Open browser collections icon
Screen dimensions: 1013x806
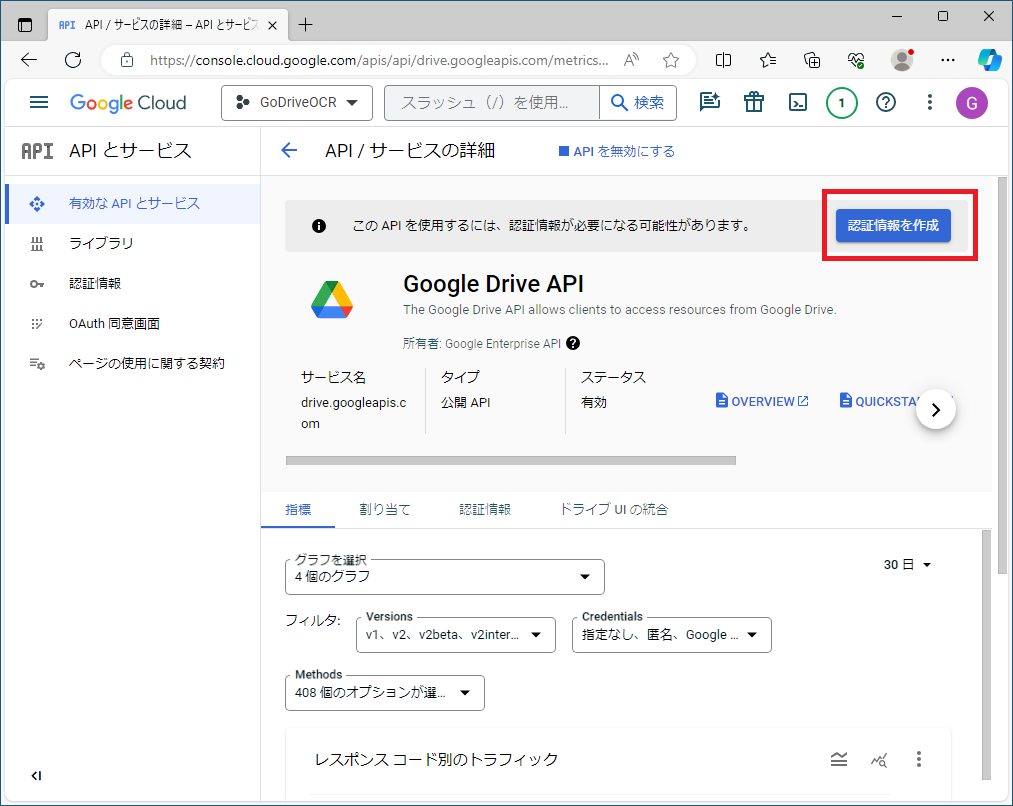(811, 60)
